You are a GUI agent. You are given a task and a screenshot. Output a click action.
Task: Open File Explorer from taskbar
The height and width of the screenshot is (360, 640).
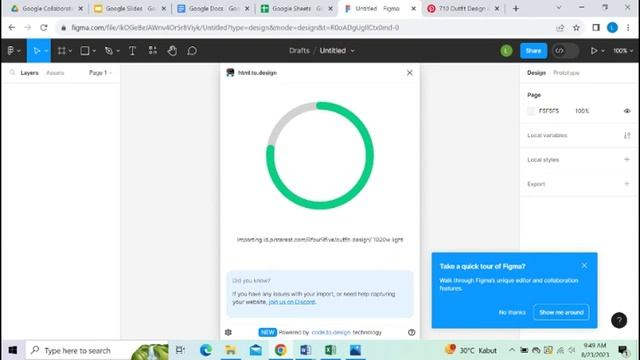pyautogui.click(x=231, y=350)
